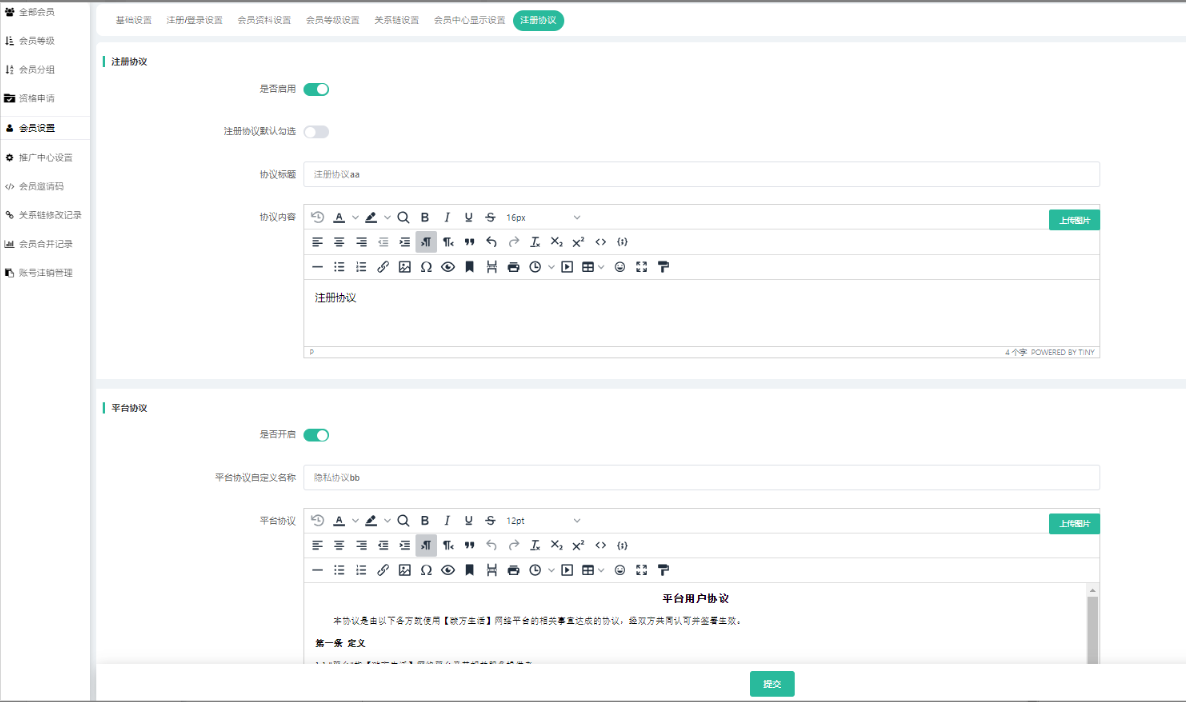
Task: Open 会员等级 in the sidebar
Action: (37, 41)
